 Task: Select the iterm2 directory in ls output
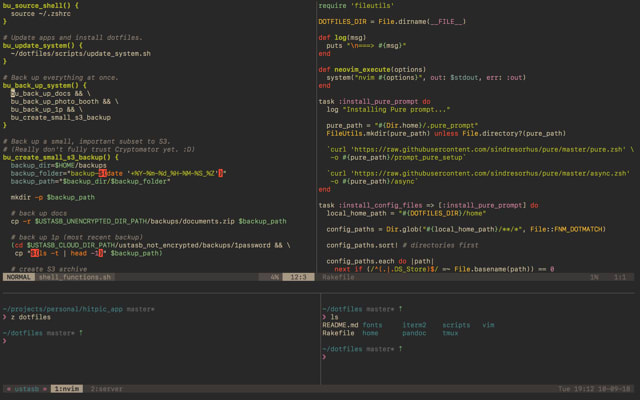pyautogui.click(x=414, y=325)
